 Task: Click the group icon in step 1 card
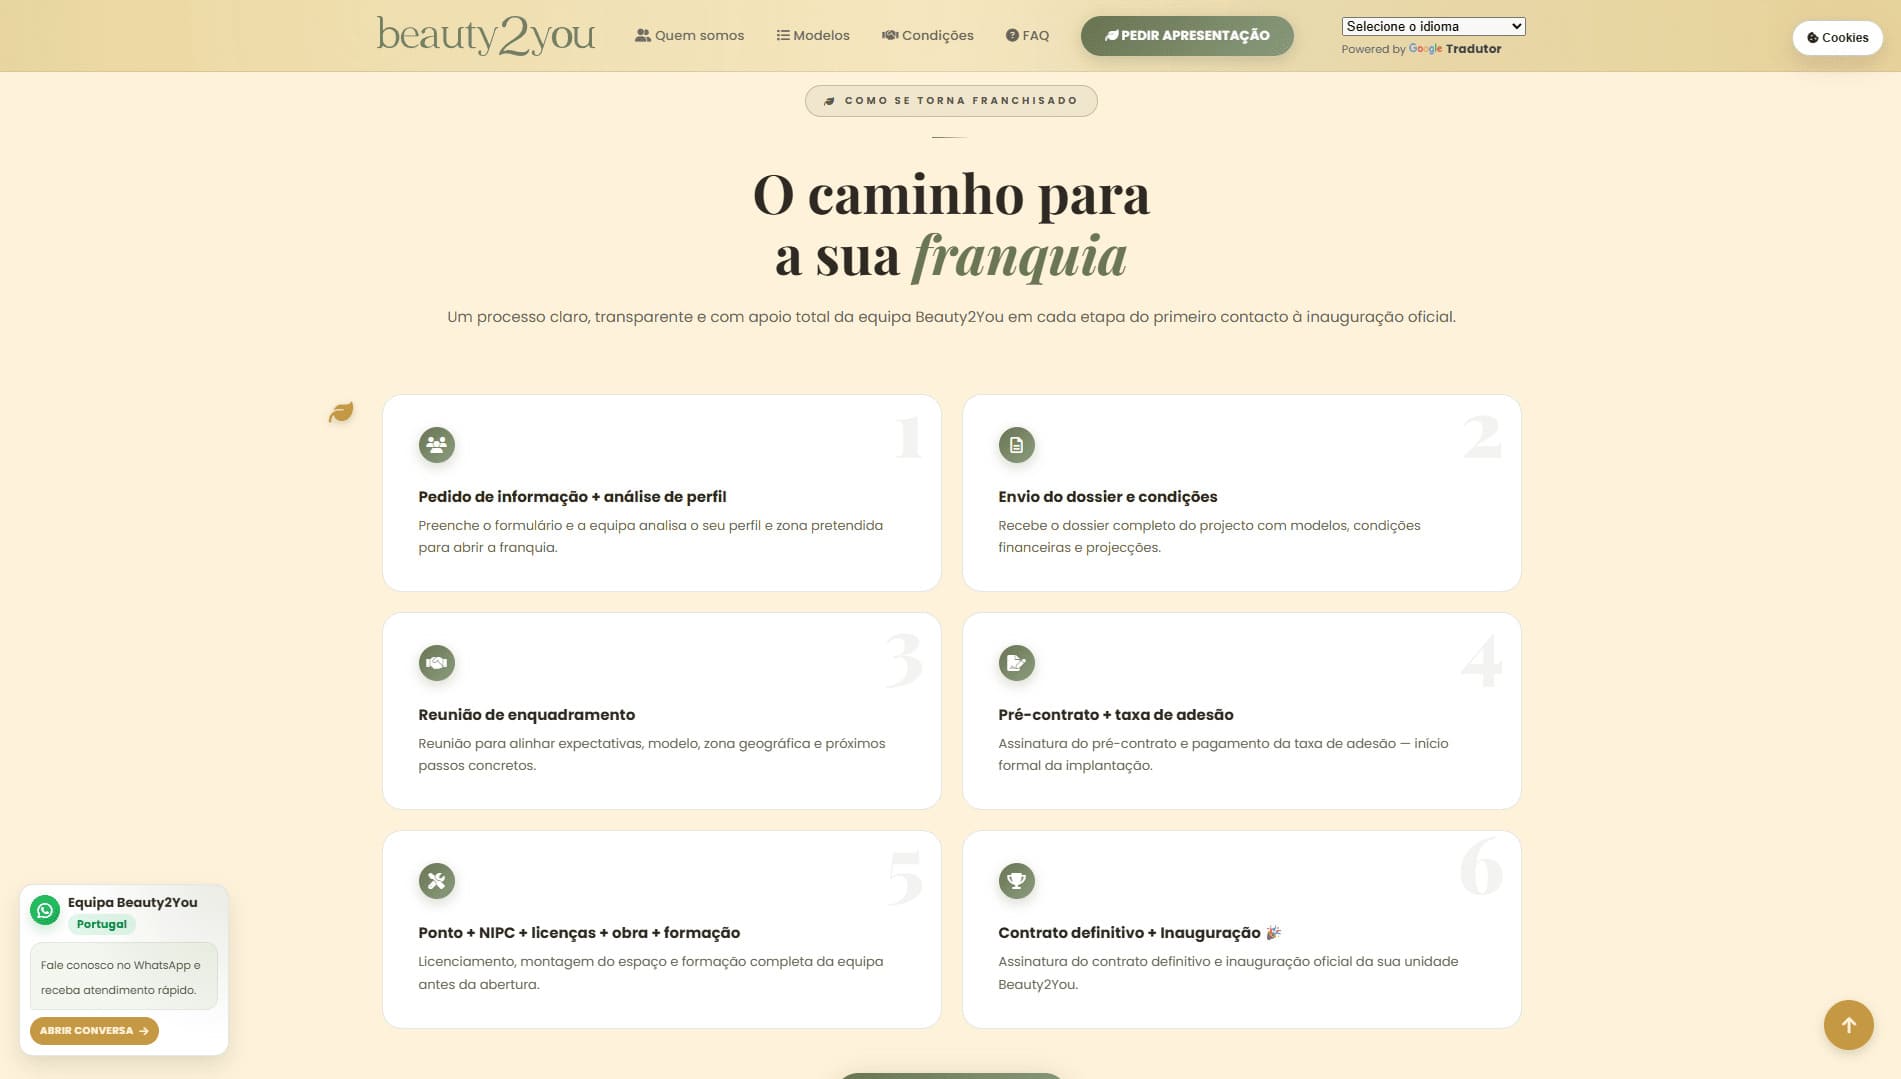[436, 445]
